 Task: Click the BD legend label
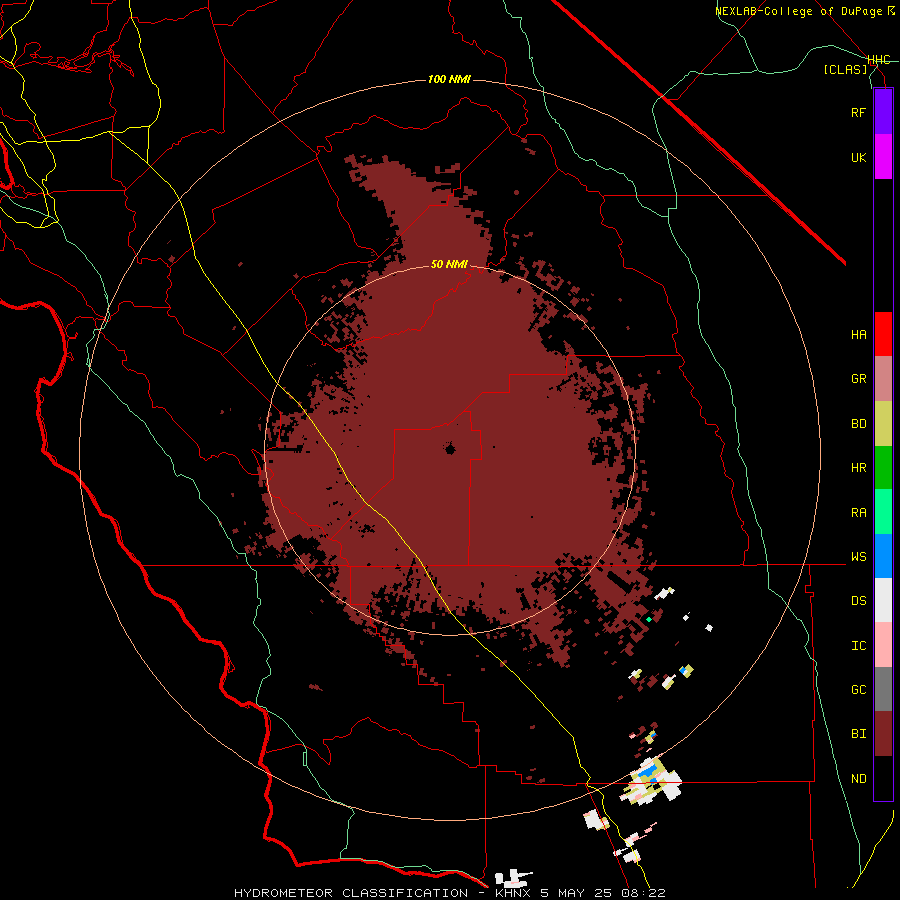[x=858, y=424]
